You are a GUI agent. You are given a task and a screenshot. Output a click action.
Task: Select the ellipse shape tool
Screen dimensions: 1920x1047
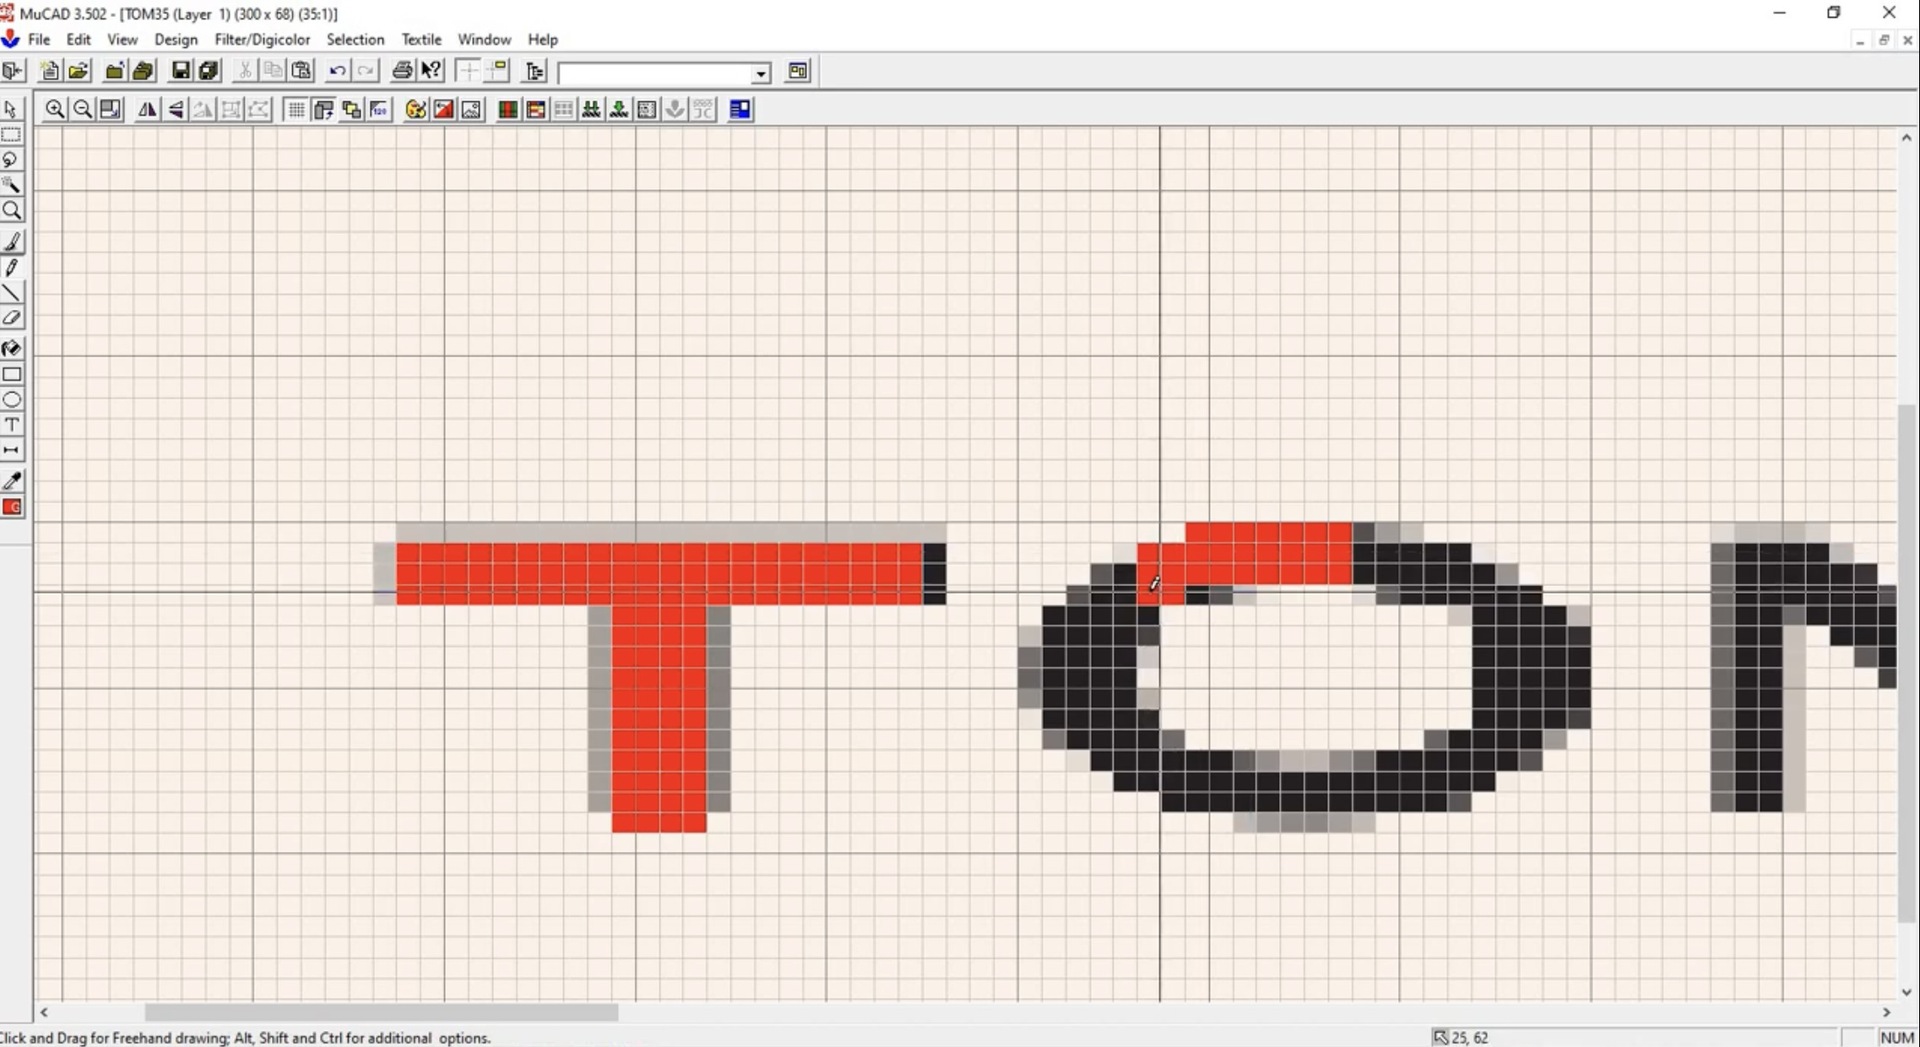point(12,399)
